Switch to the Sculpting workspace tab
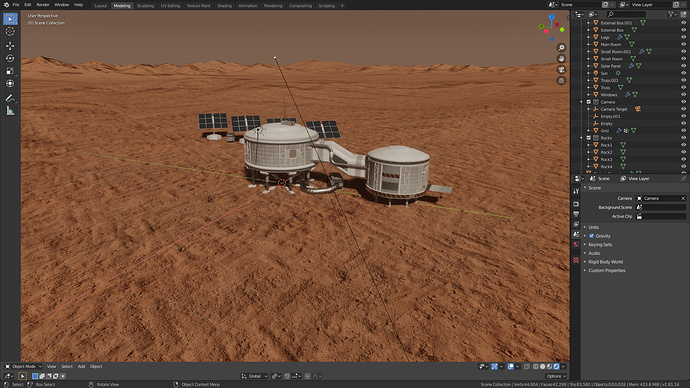Viewport: 690px width, 388px height. click(145, 6)
